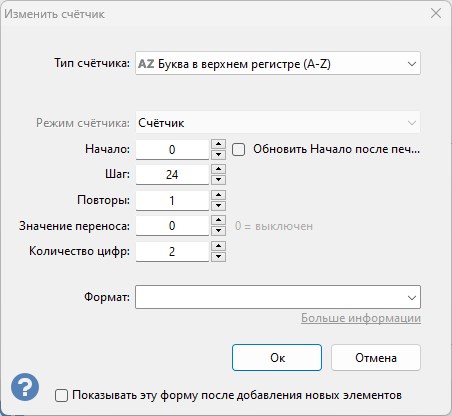
Task: Toggle Показывать эту форму после добавления checkbox
Action: pyautogui.click(x=61, y=395)
